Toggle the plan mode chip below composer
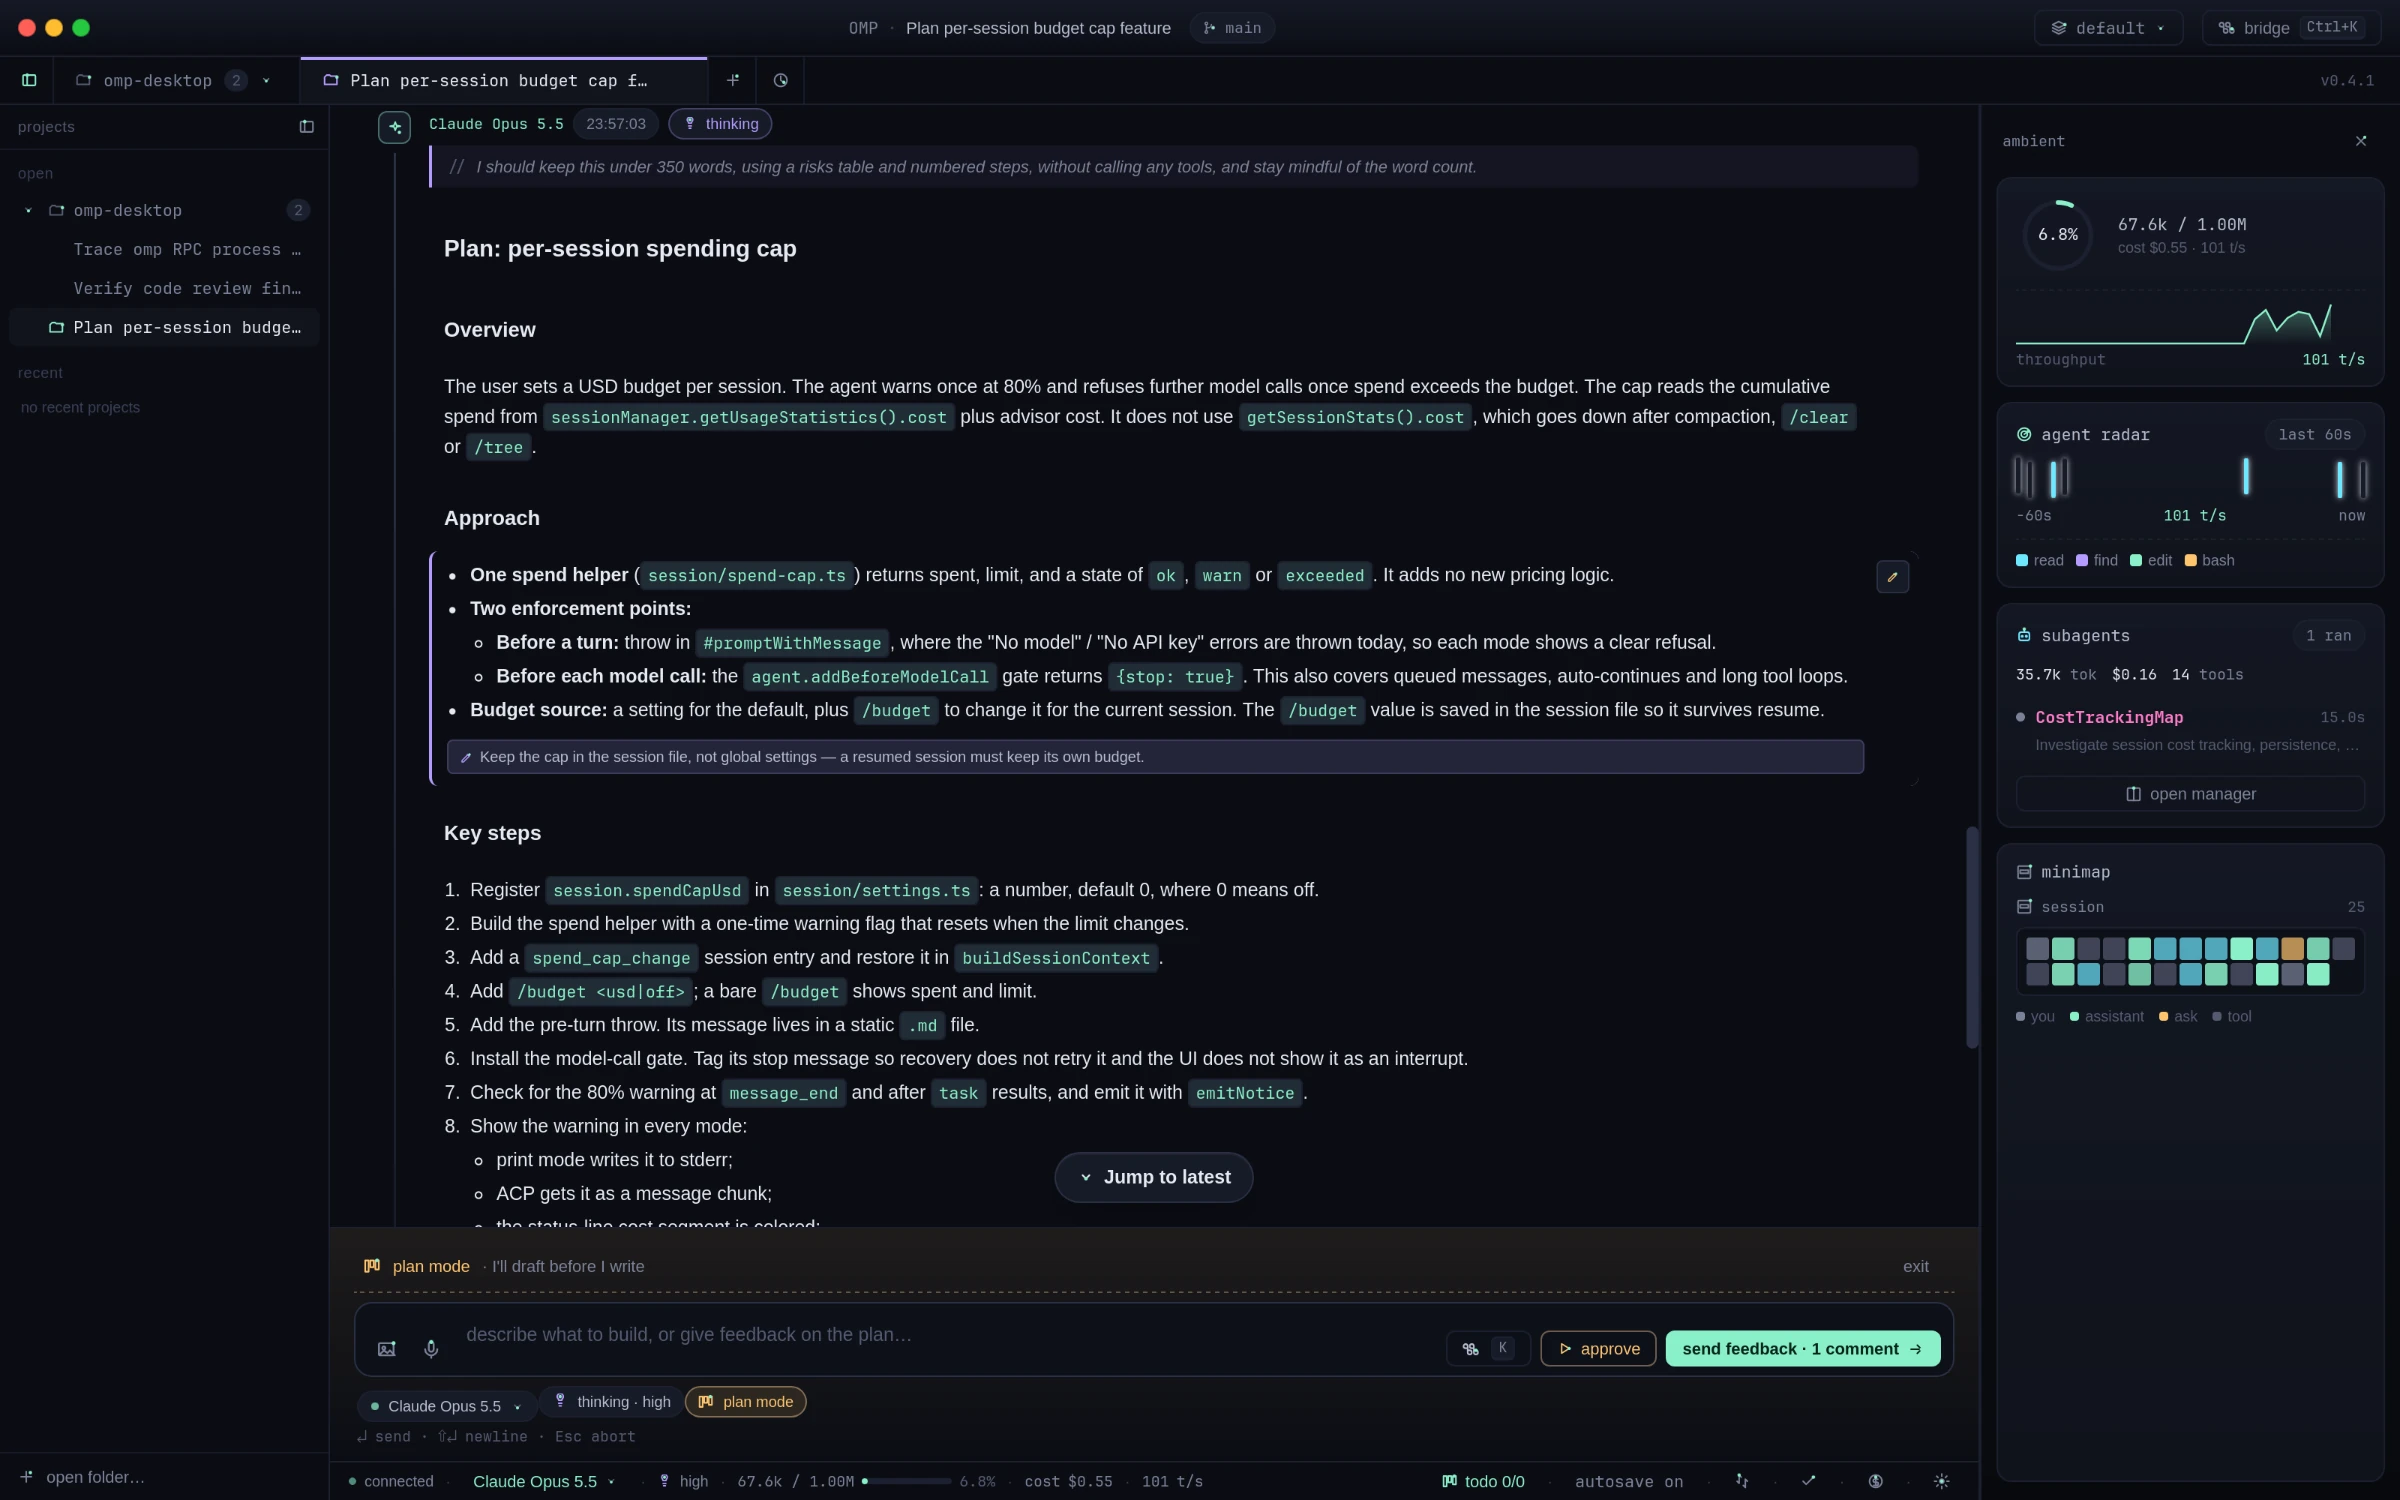 [x=745, y=1402]
